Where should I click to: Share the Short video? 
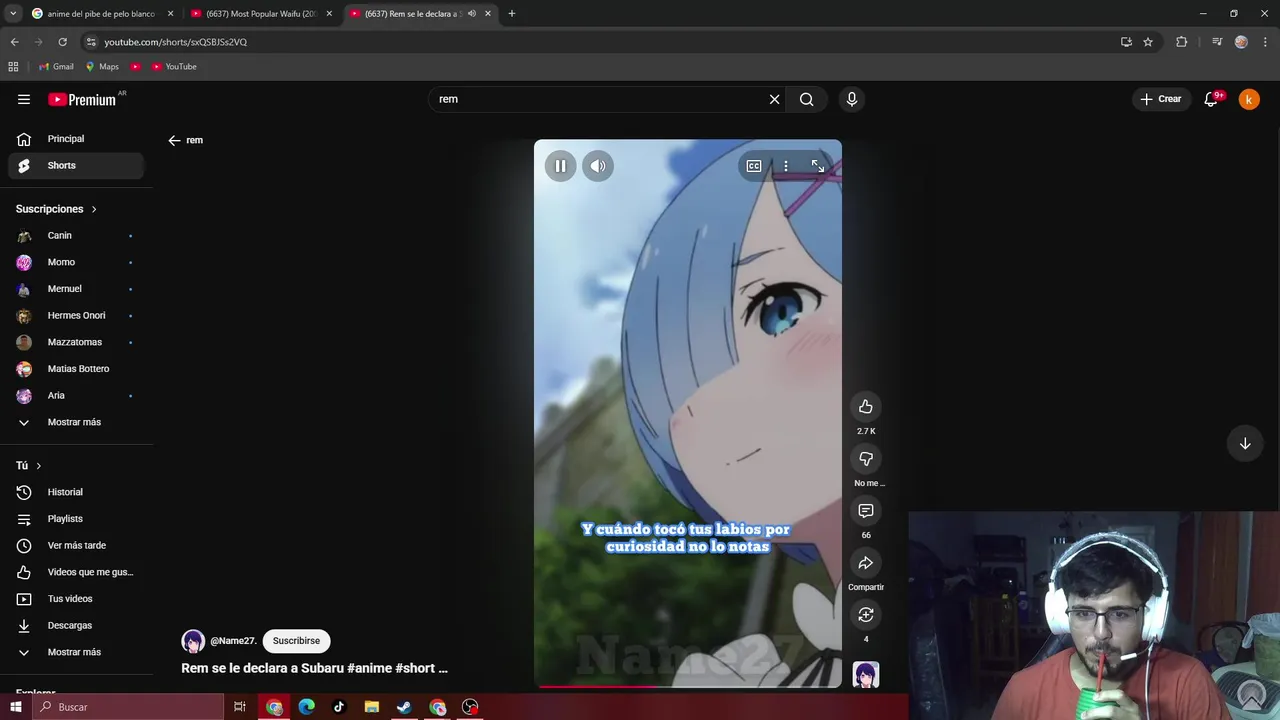[866, 563]
